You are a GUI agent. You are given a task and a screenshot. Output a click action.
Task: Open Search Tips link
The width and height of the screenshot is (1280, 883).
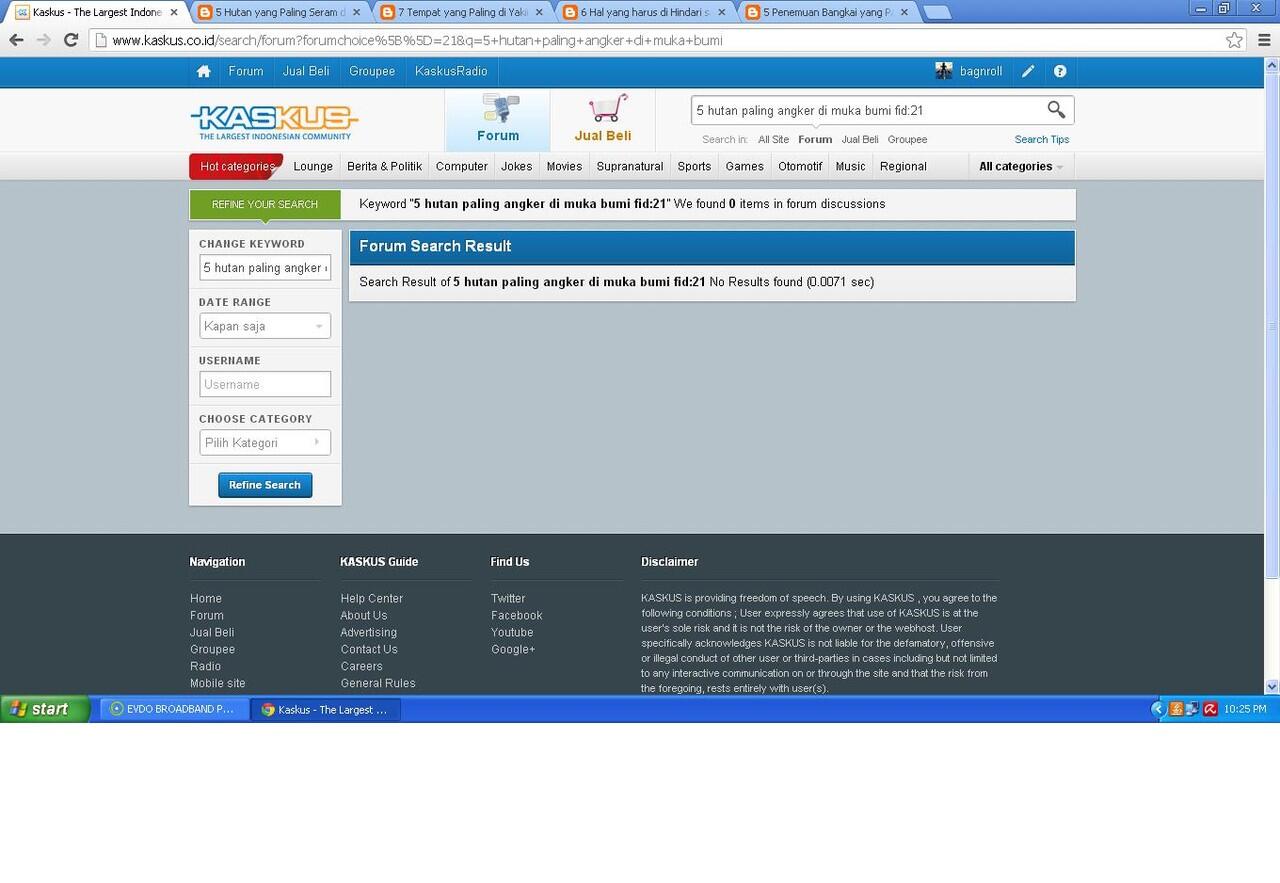pos(1042,140)
